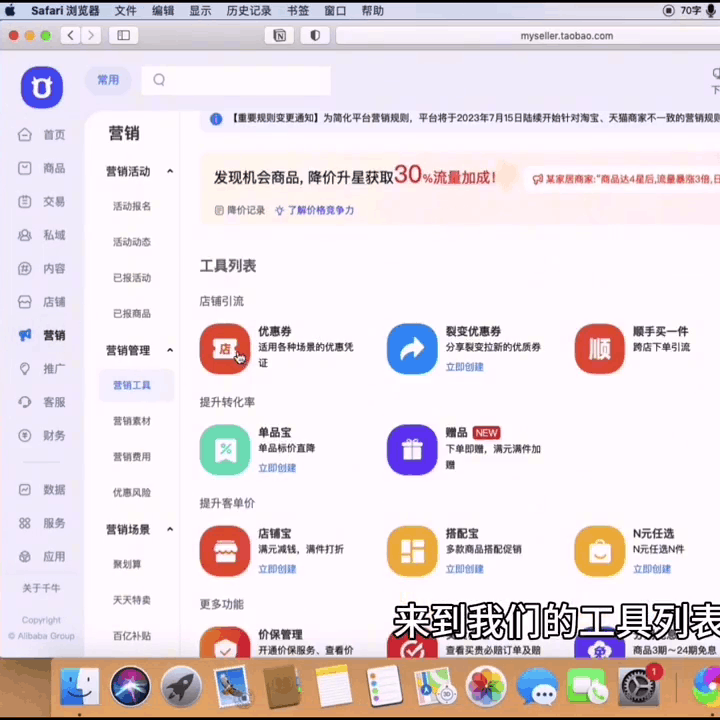Click 立即创建 under N元任选
This screenshot has width=720, height=720.
(x=652, y=569)
